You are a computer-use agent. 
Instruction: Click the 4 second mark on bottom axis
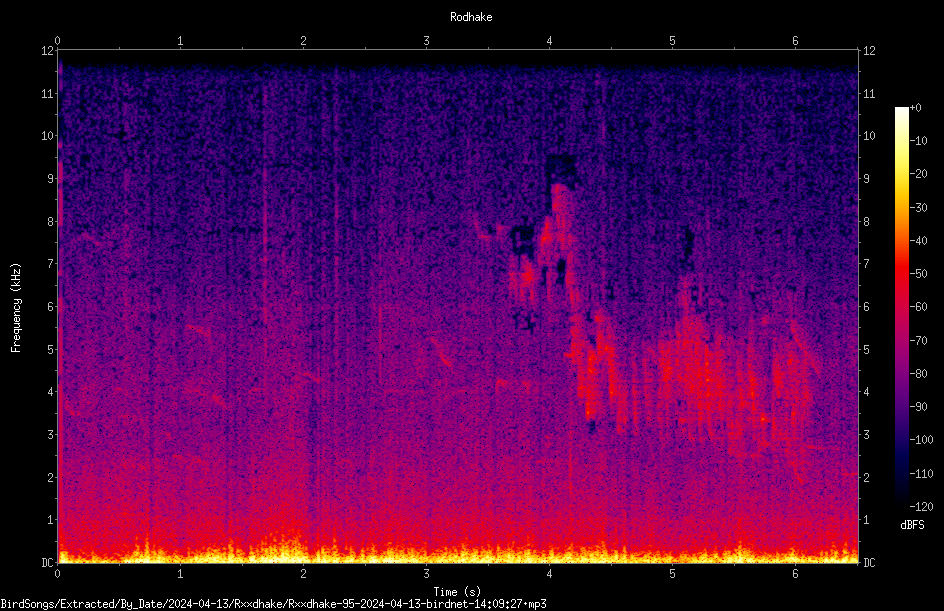tap(549, 574)
